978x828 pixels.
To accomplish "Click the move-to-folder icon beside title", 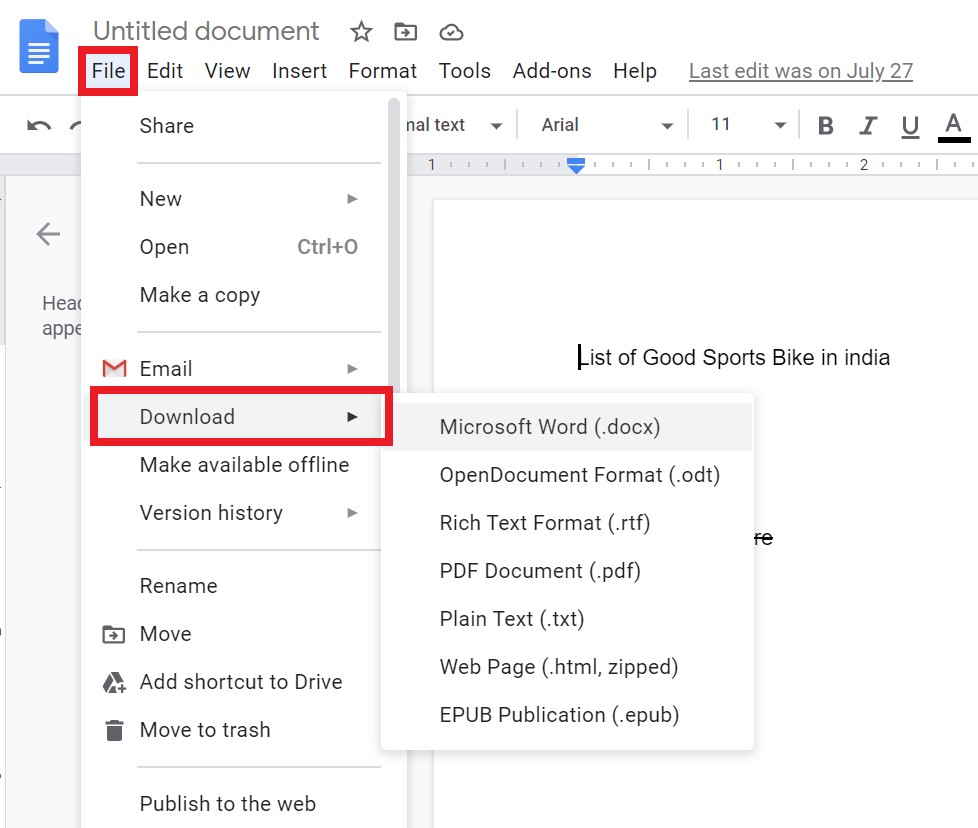I will pos(405,31).
